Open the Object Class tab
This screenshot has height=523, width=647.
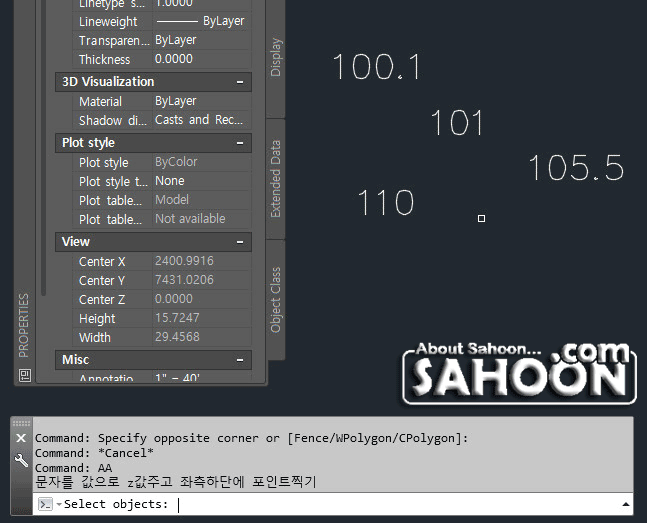coord(277,300)
